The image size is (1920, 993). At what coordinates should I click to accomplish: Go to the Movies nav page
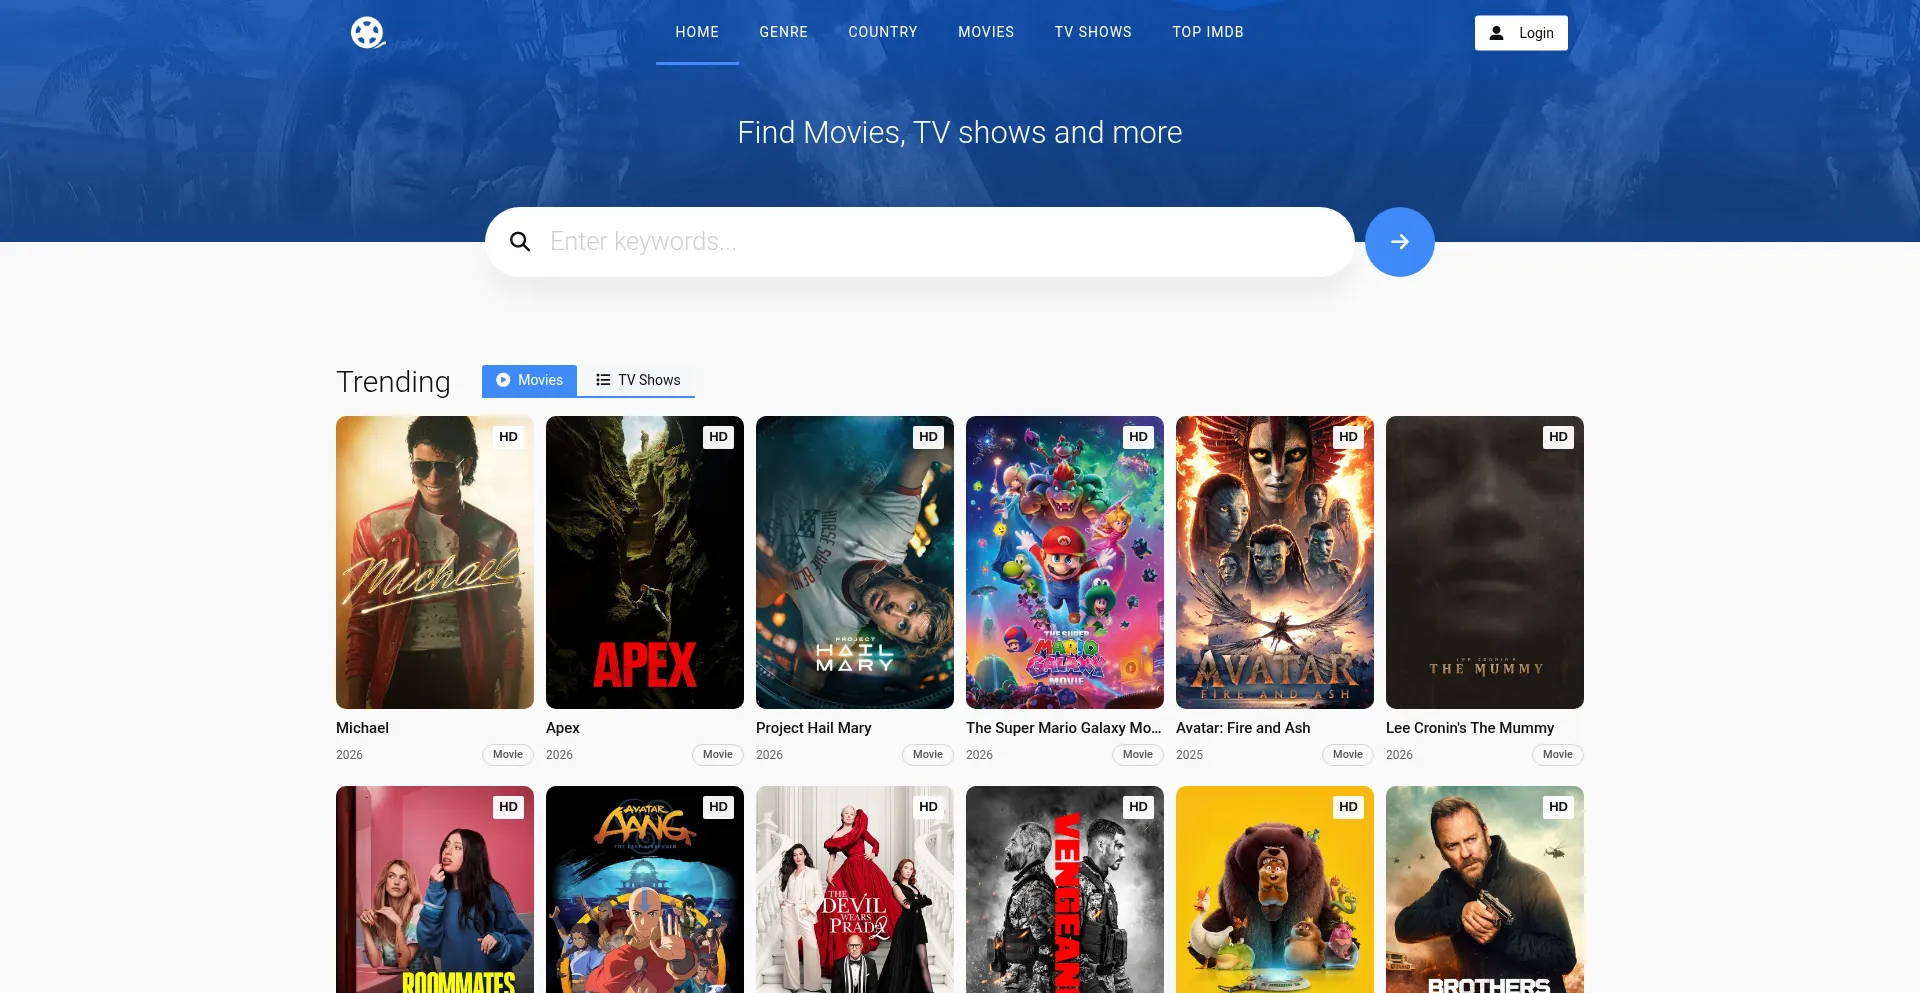(x=986, y=32)
